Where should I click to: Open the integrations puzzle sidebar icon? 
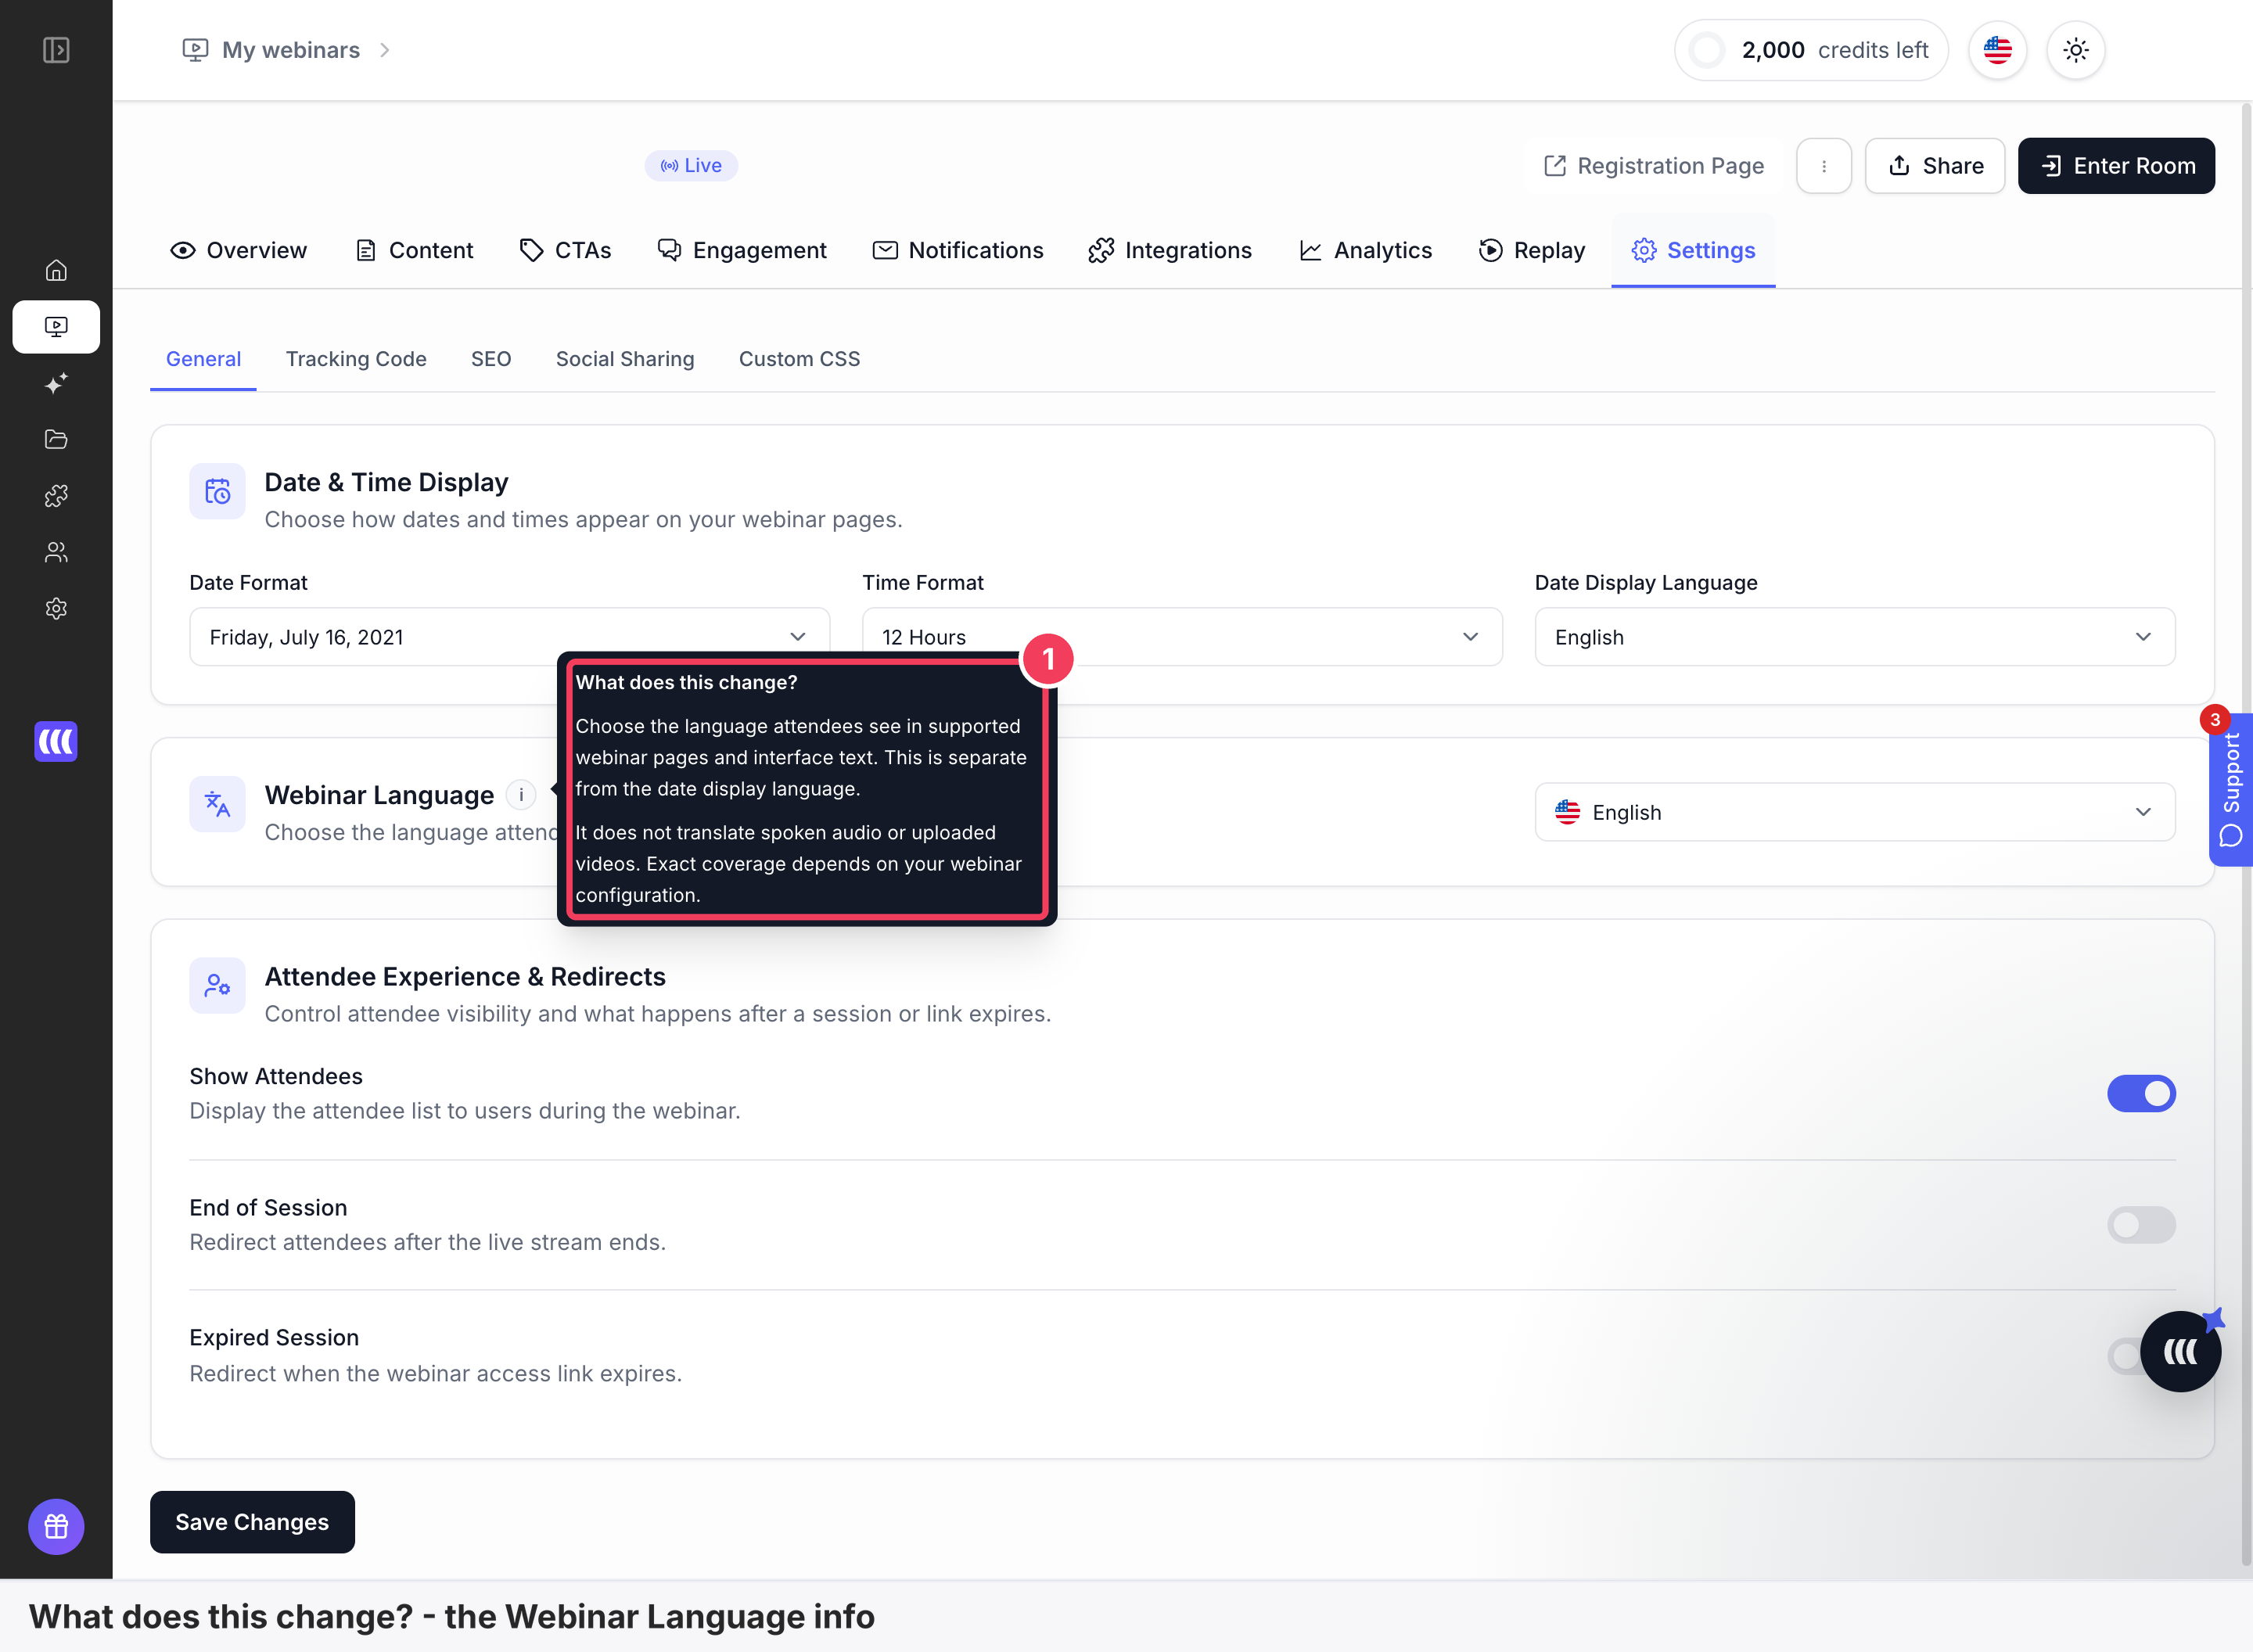pos(56,496)
